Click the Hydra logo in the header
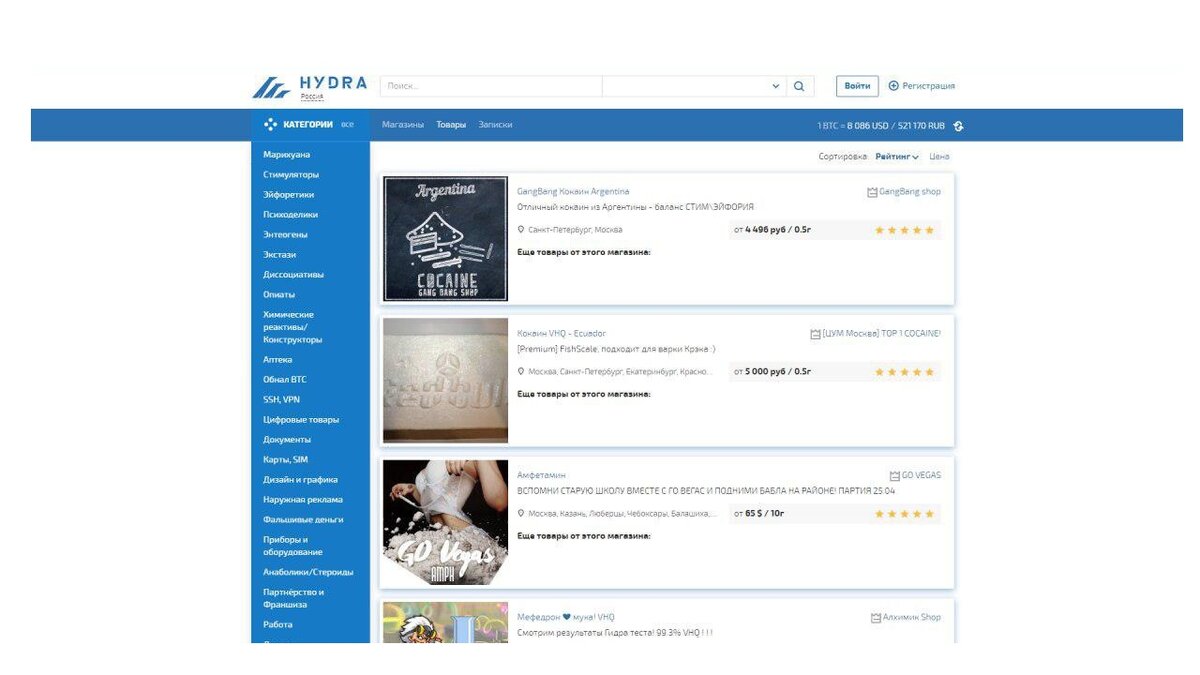The height and width of the screenshot is (675, 1200). click(x=309, y=87)
